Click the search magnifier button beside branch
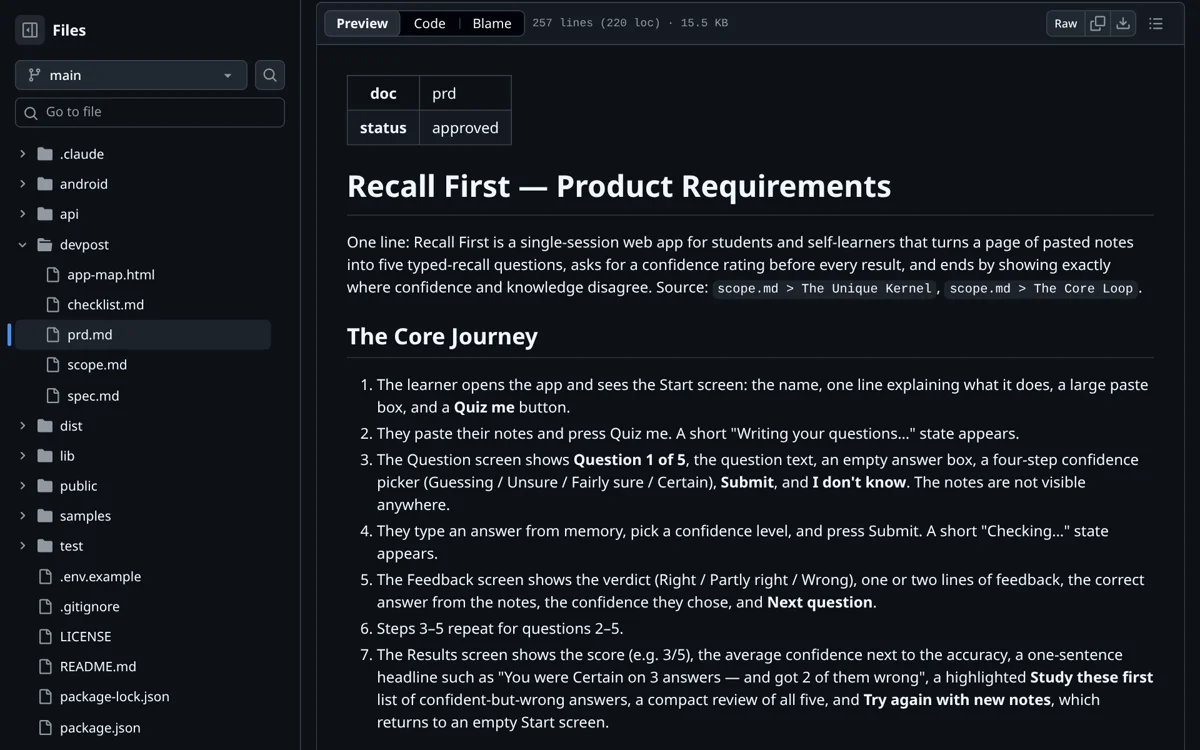 pos(270,75)
